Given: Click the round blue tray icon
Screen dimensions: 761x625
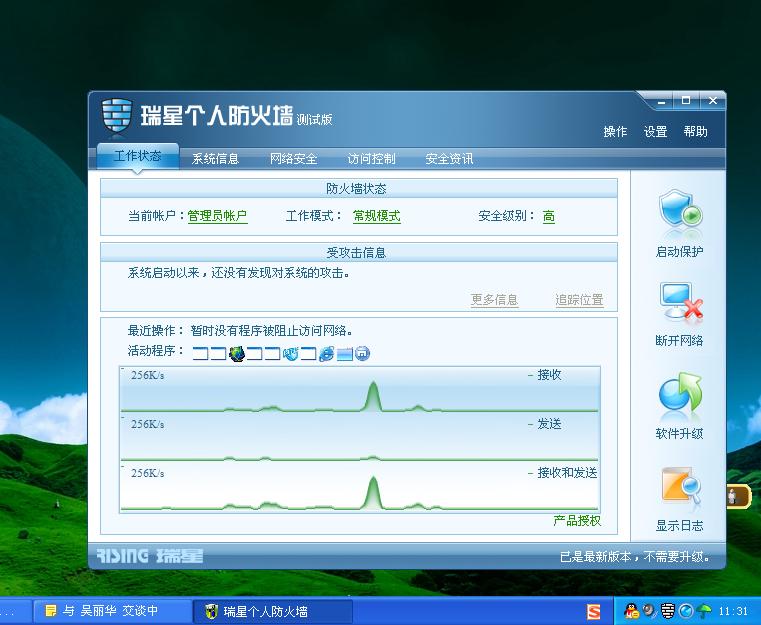Looking at the screenshot, I should point(686,611).
